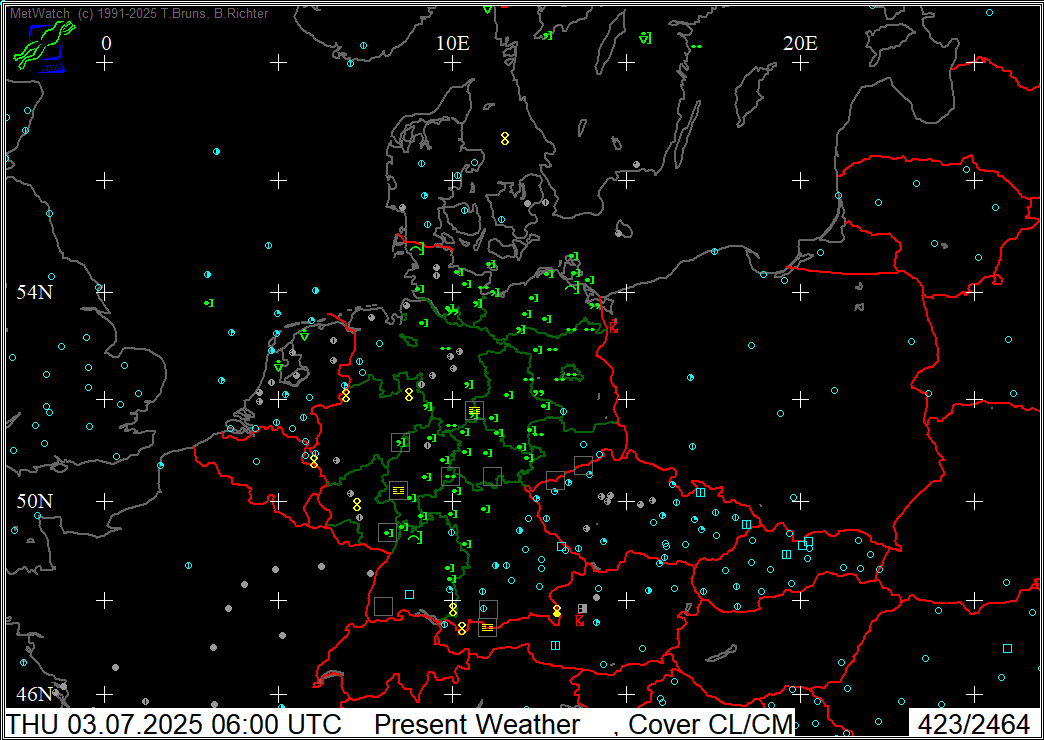Click the MetWatch copyright title text
The width and height of the screenshot is (1044, 740).
139,13
